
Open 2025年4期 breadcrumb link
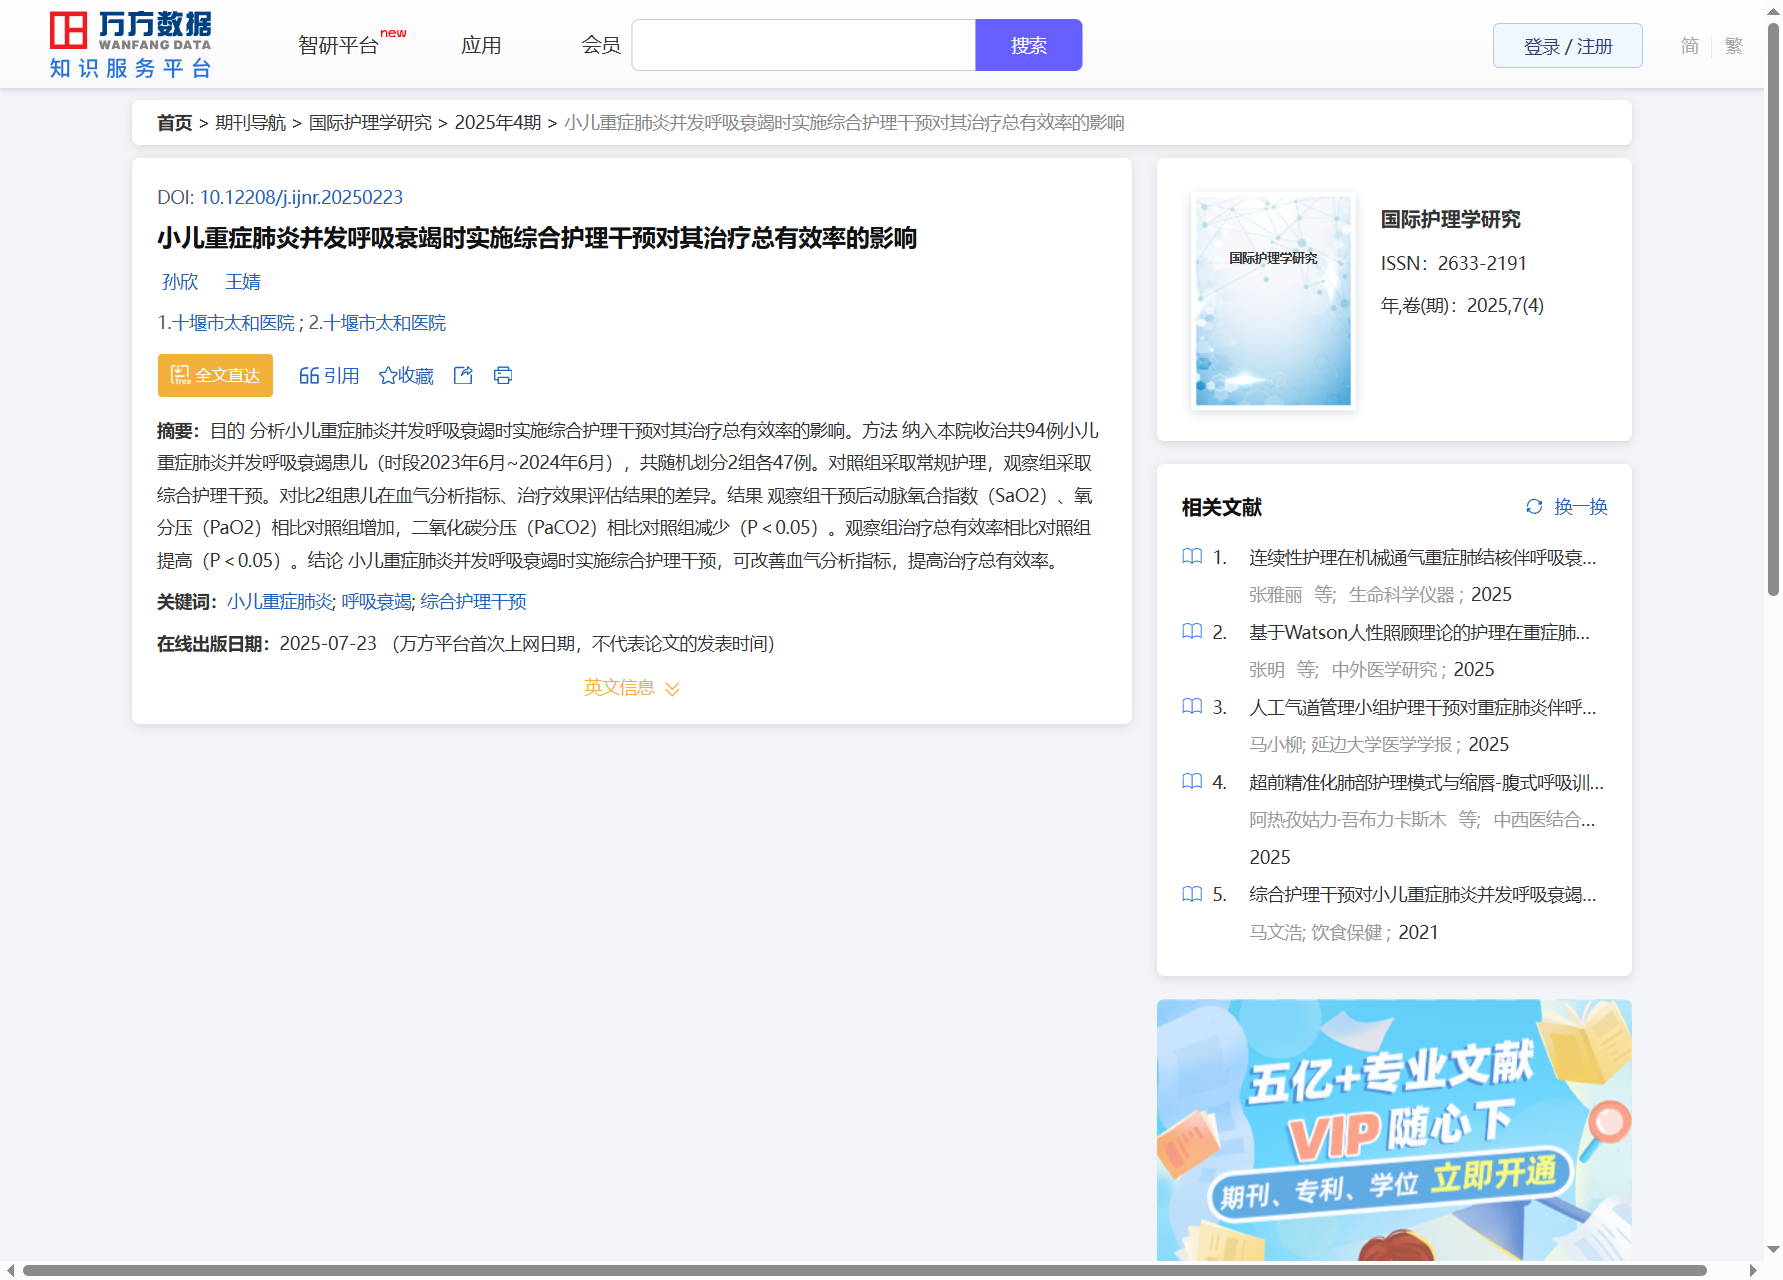click(497, 122)
